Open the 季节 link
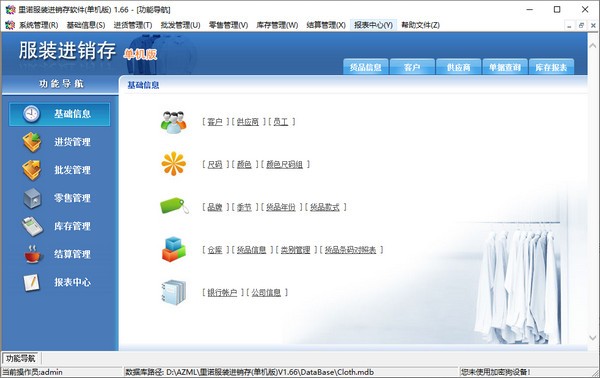The height and width of the screenshot is (378, 600). (244, 207)
